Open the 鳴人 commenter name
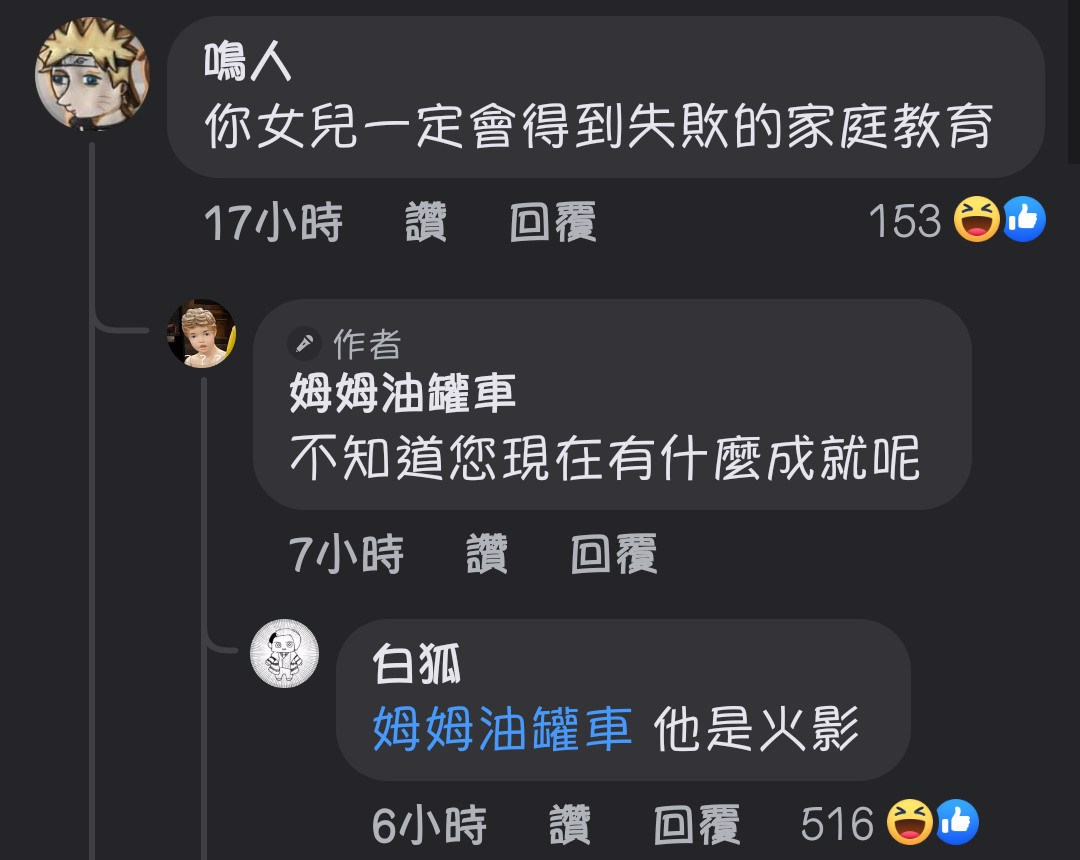Viewport: 1080px width, 860px height. point(247,61)
